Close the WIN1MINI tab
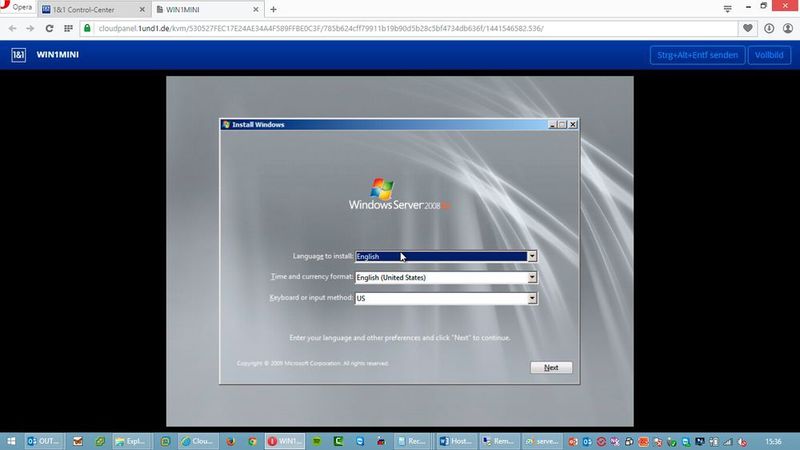800x450 pixels. [256, 9]
